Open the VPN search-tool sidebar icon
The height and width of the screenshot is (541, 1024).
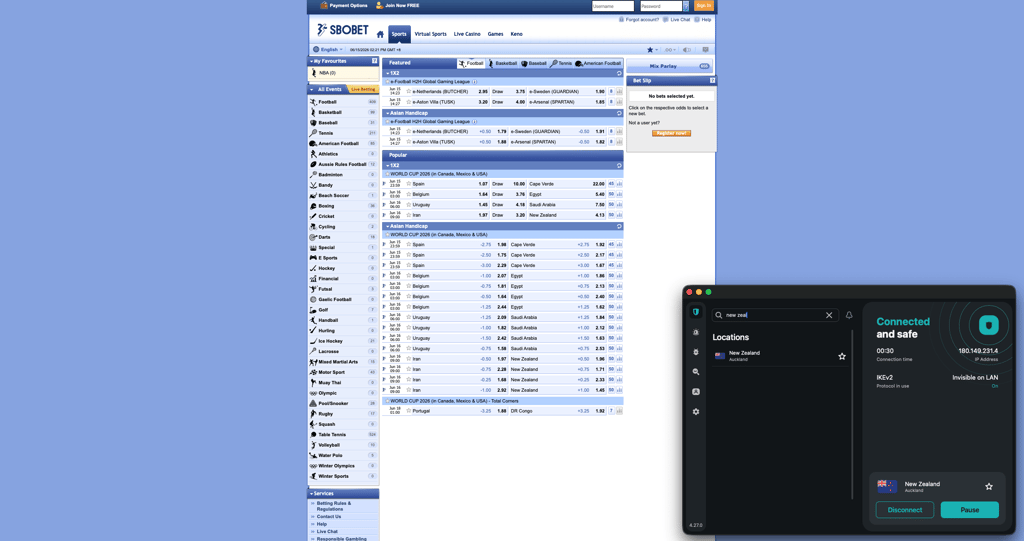tap(696, 372)
